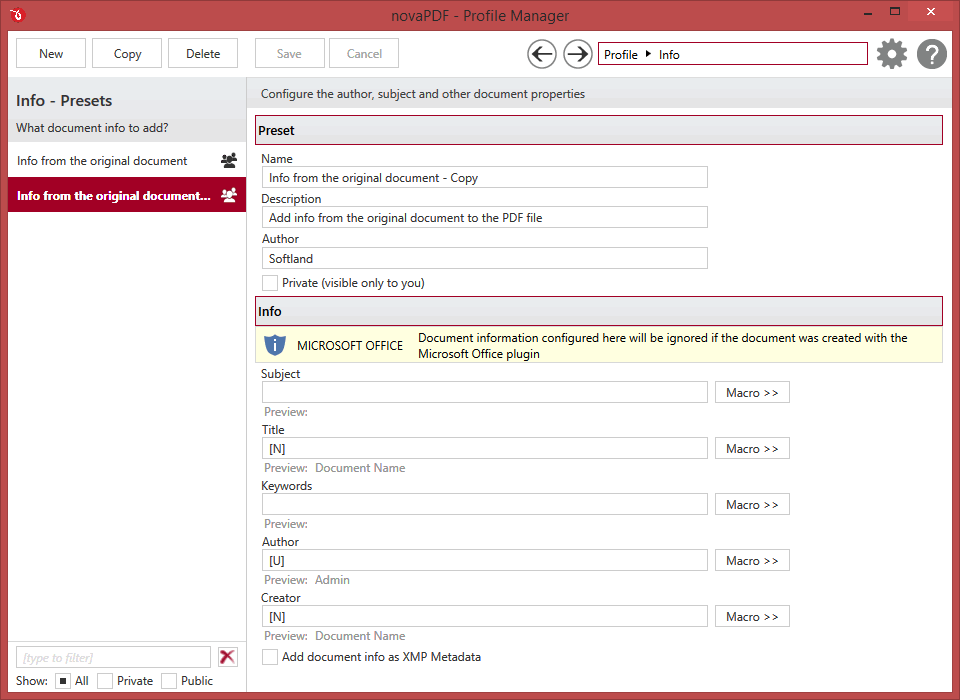Open Macro menu for Title field

(752, 448)
